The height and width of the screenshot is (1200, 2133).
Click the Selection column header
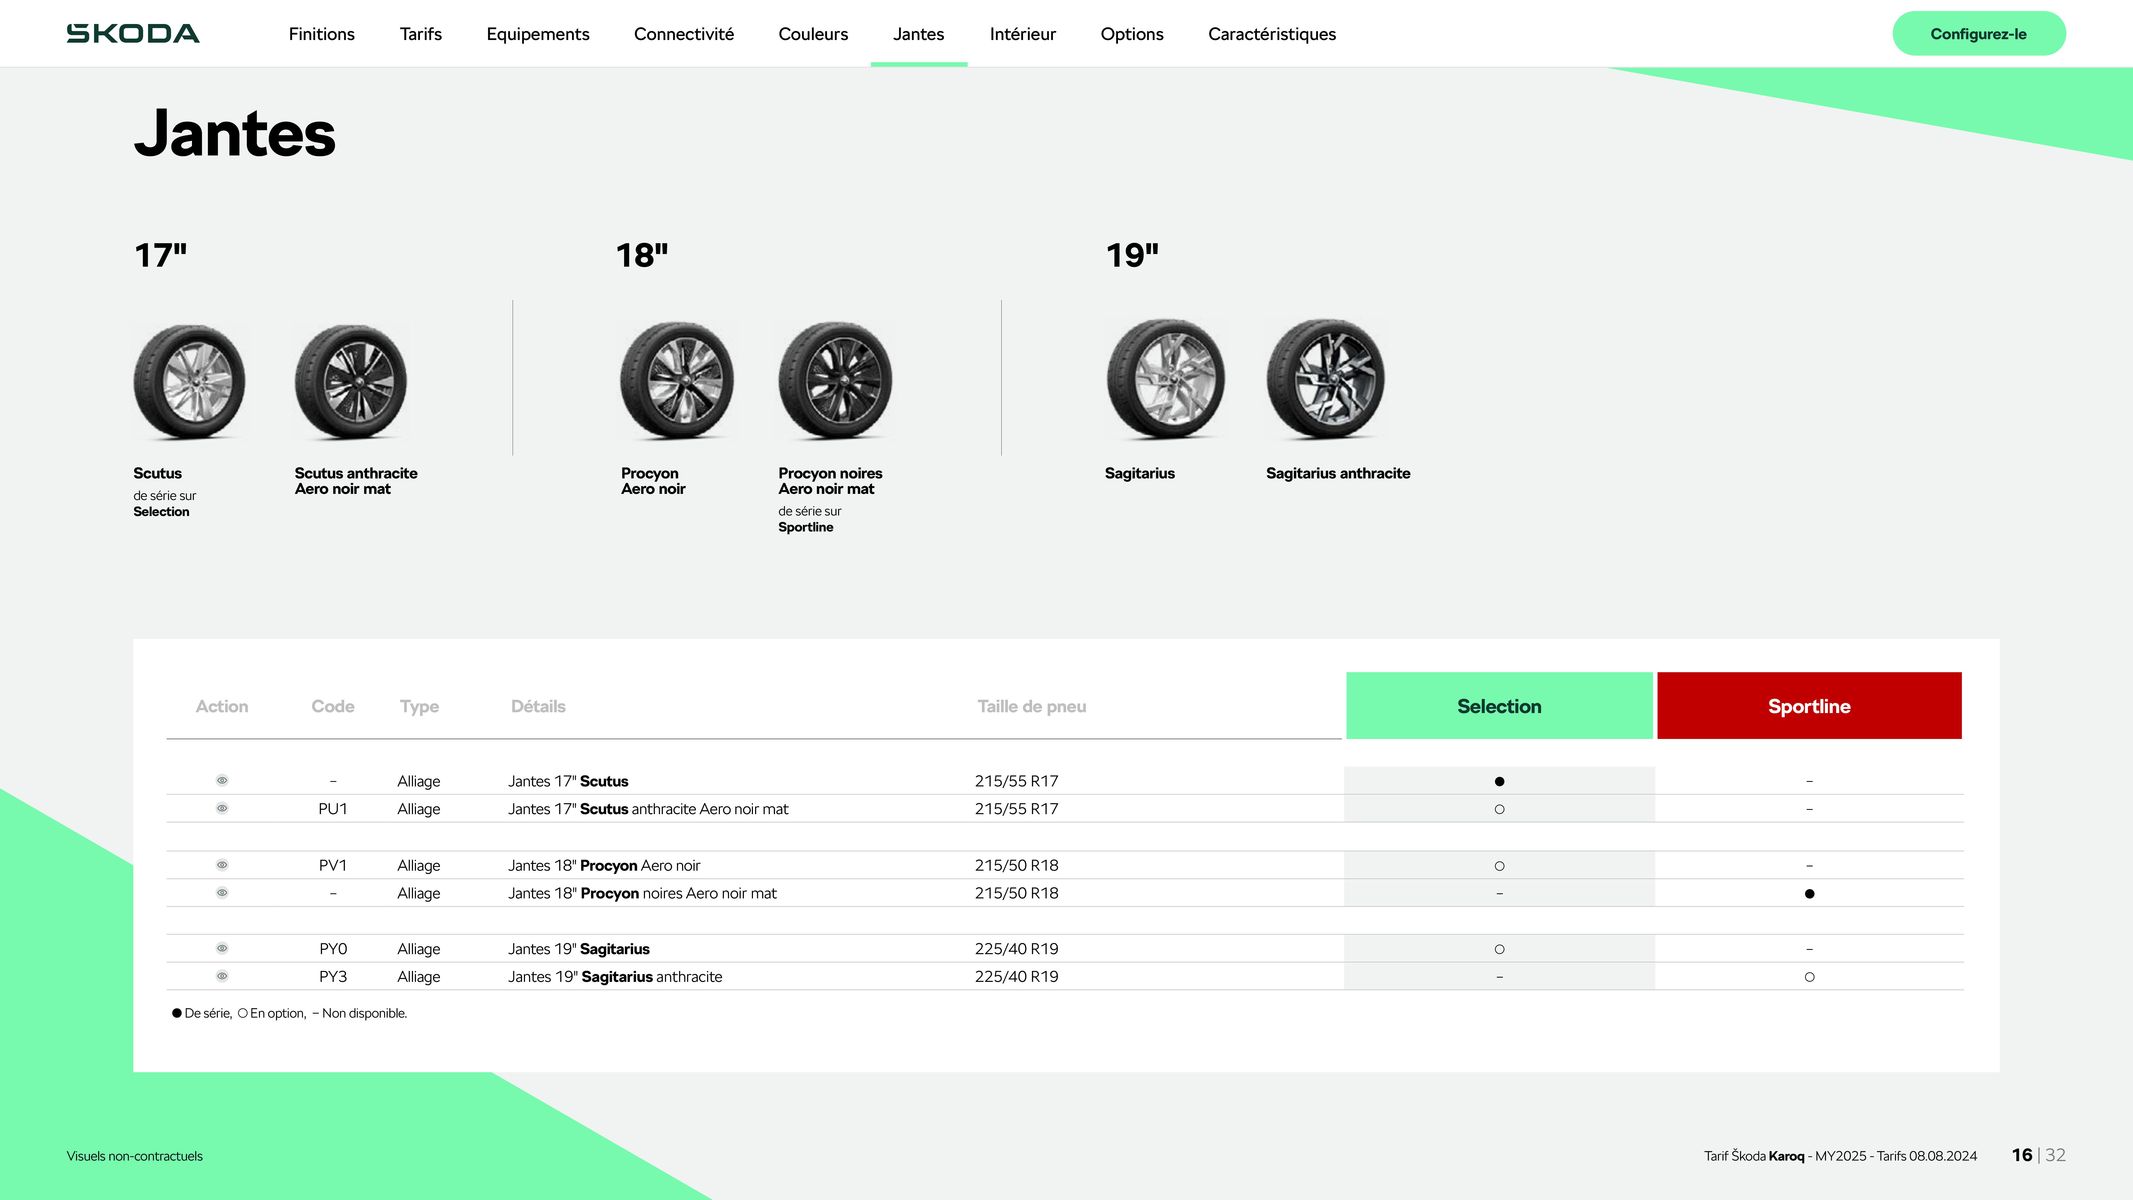[1499, 706]
